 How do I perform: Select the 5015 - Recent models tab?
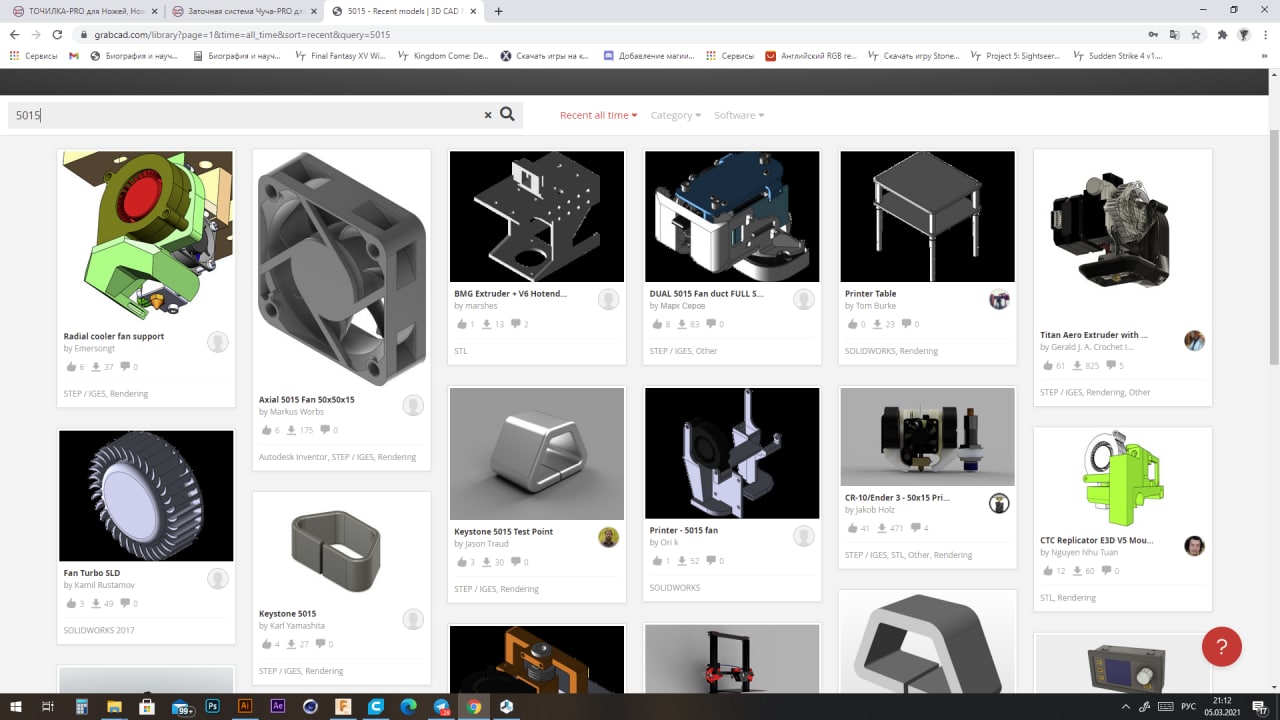point(405,11)
